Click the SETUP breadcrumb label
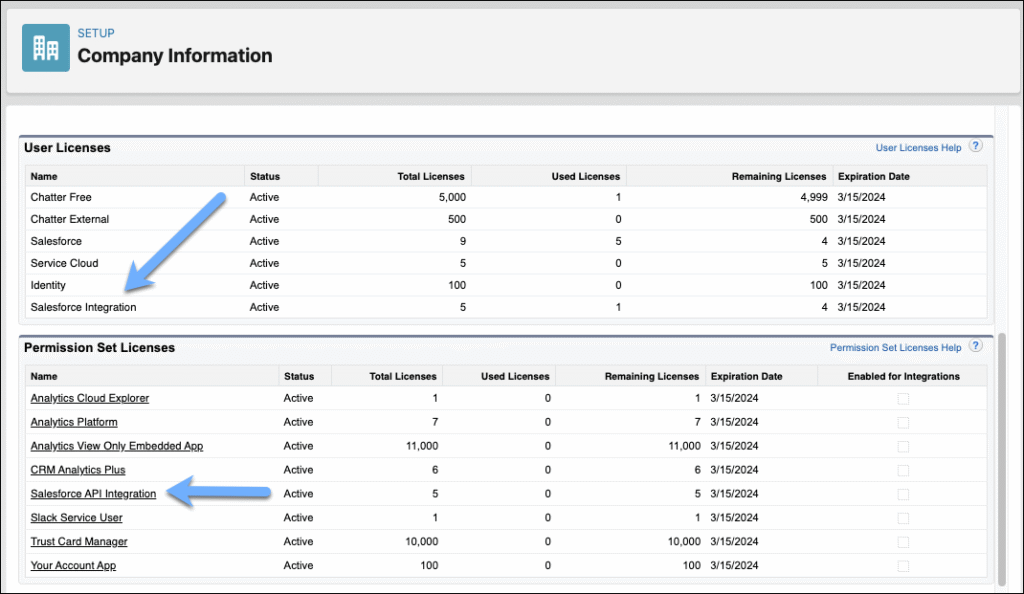The height and width of the screenshot is (594, 1024). 95,33
